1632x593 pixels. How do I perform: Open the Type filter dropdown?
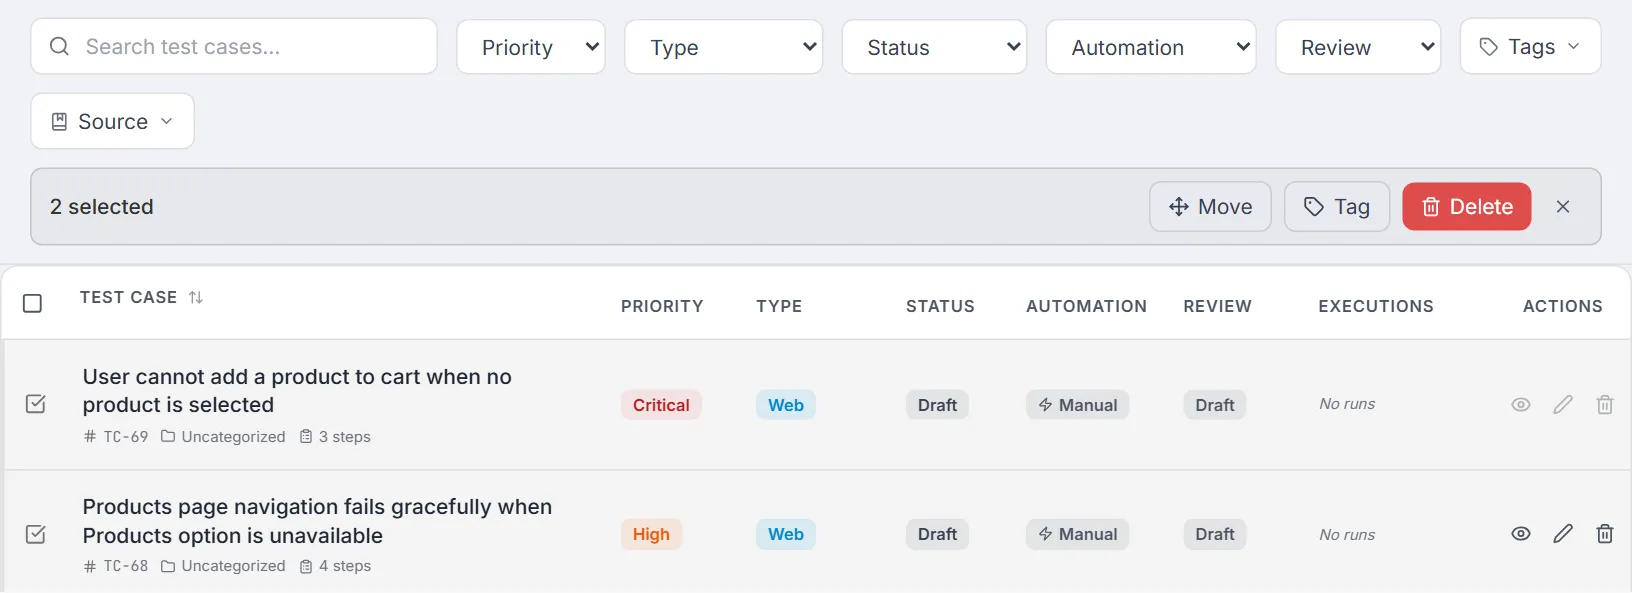[x=724, y=47]
